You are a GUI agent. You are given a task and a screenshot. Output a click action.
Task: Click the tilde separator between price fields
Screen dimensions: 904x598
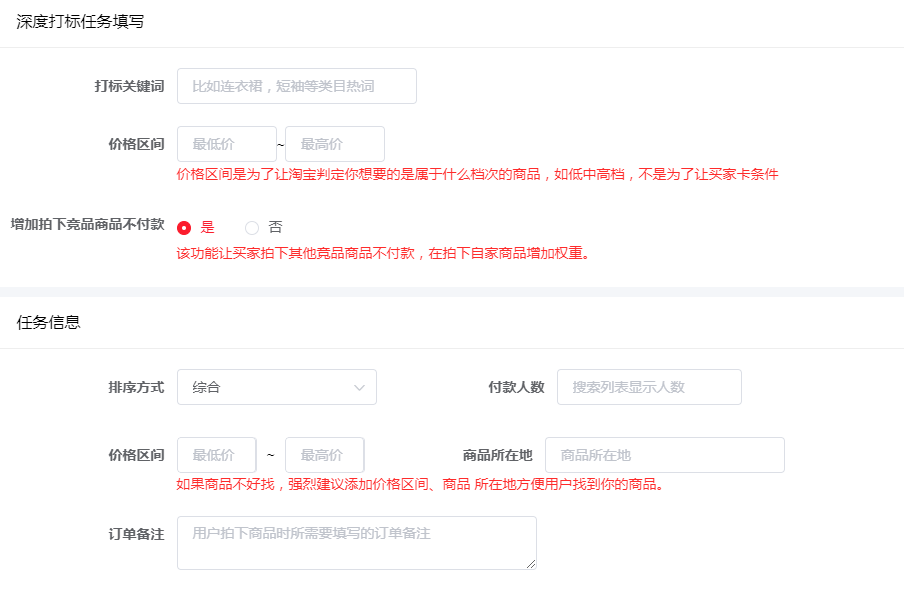tap(281, 144)
